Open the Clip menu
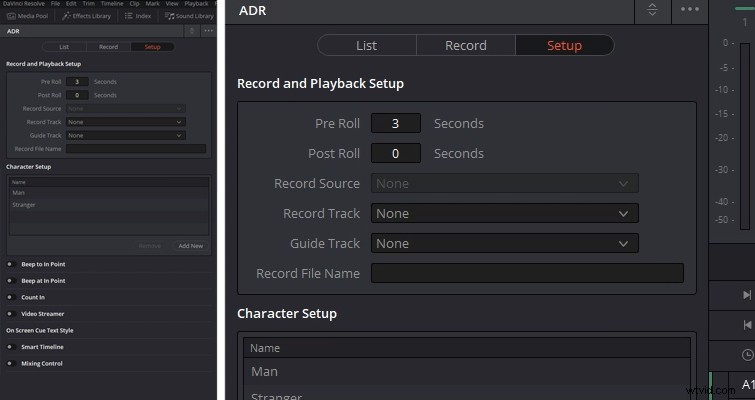755x400 pixels. [x=134, y=3]
